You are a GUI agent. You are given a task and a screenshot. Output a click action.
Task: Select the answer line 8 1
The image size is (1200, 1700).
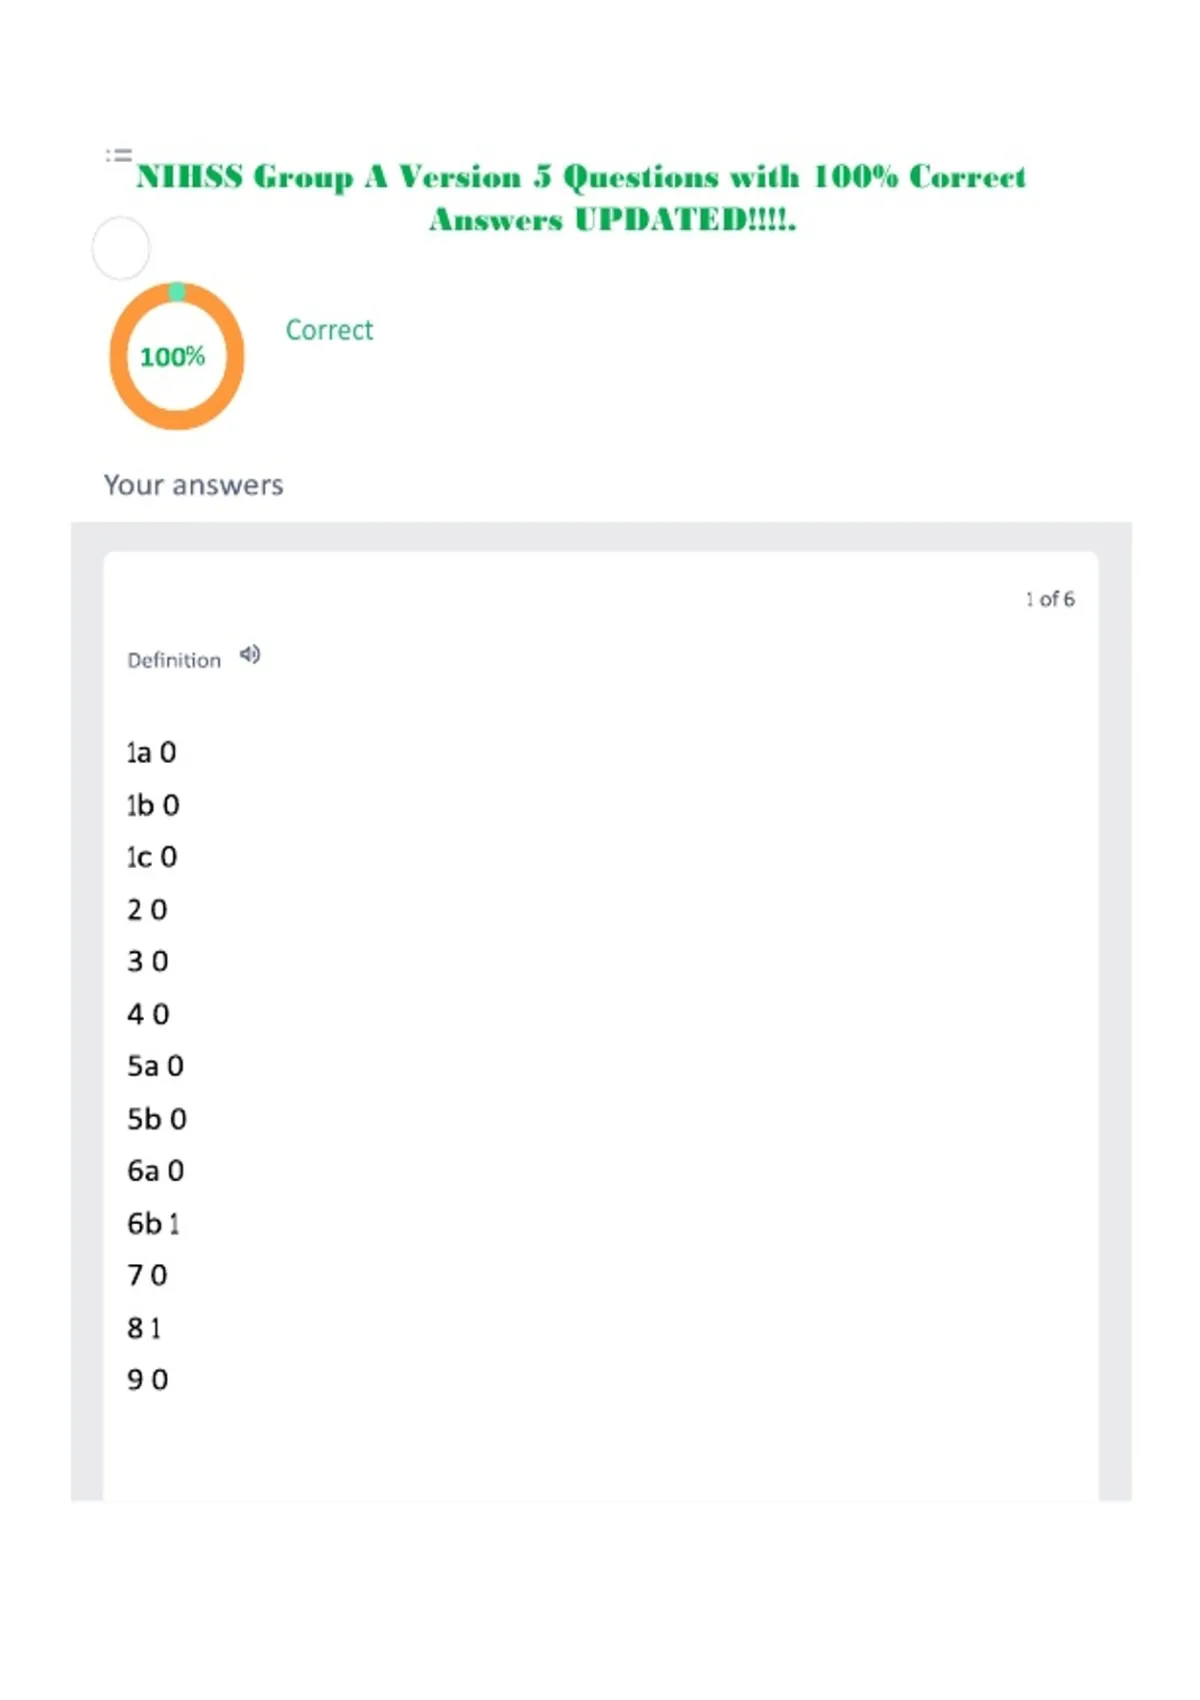point(144,1328)
